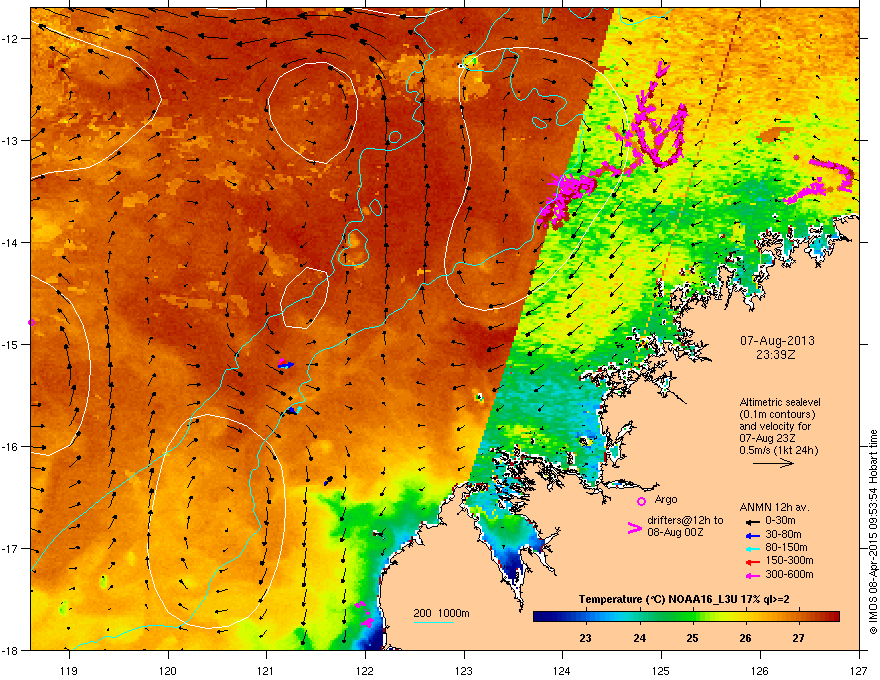Click latitude axis label "-16"

pyautogui.click(x=10, y=447)
